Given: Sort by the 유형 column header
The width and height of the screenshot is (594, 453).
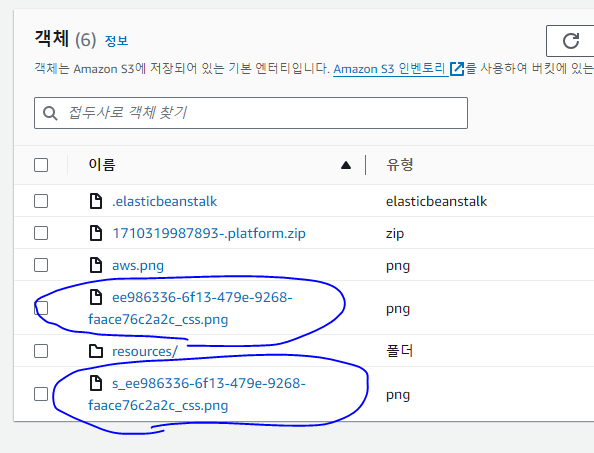Looking at the screenshot, I should [x=400, y=165].
